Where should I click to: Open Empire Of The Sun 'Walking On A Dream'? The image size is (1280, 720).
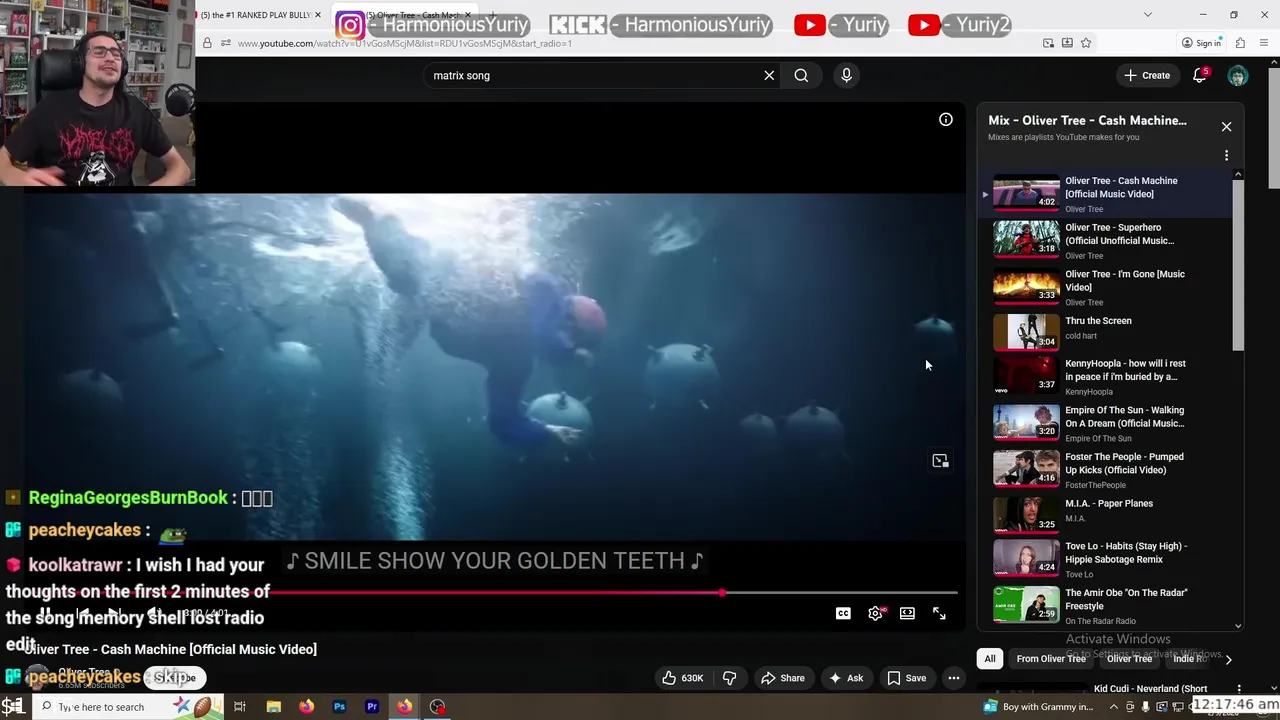point(1108,423)
